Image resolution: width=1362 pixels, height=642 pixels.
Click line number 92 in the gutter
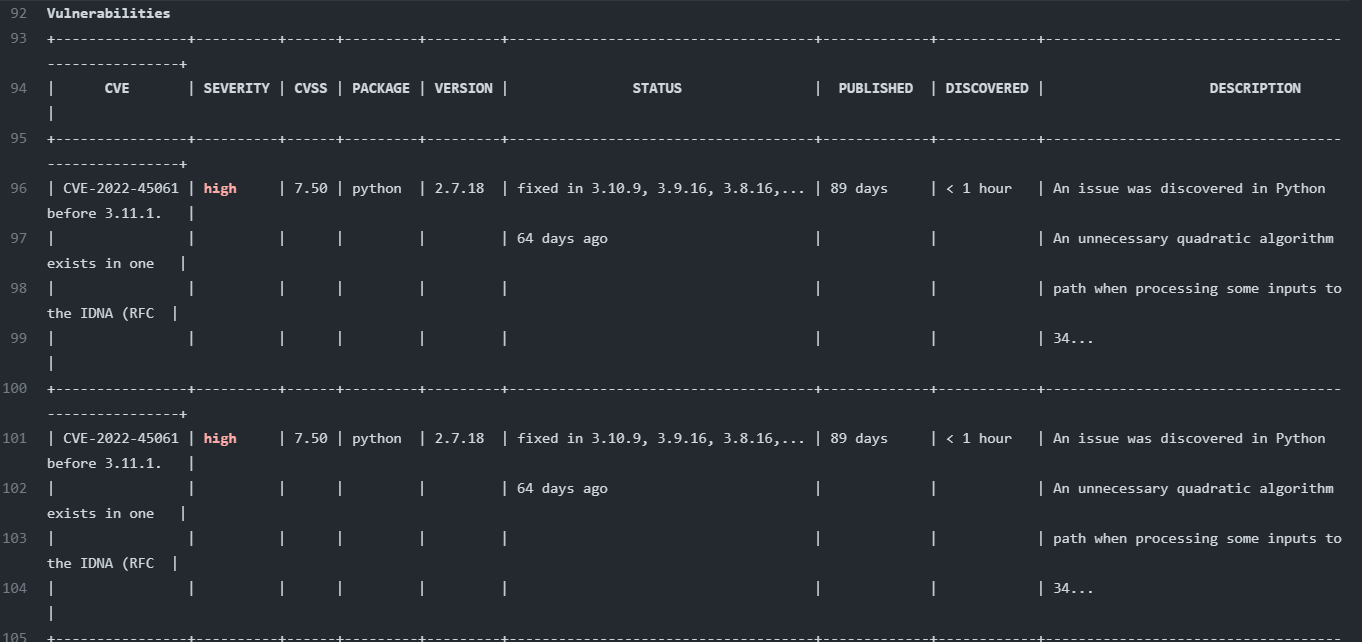(x=17, y=13)
